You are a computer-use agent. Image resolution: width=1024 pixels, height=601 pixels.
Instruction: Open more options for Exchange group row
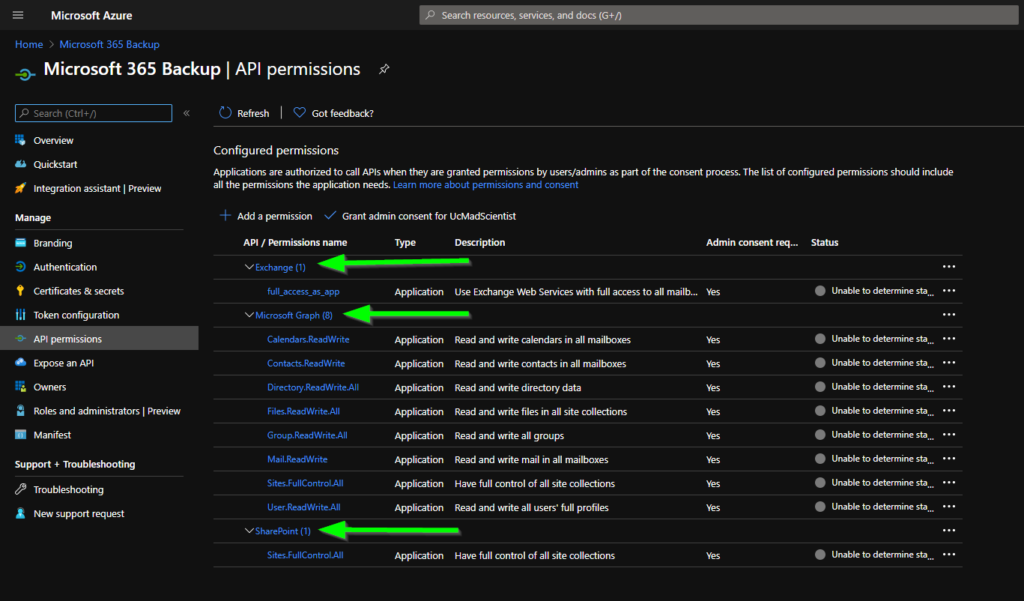pyautogui.click(x=949, y=267)
